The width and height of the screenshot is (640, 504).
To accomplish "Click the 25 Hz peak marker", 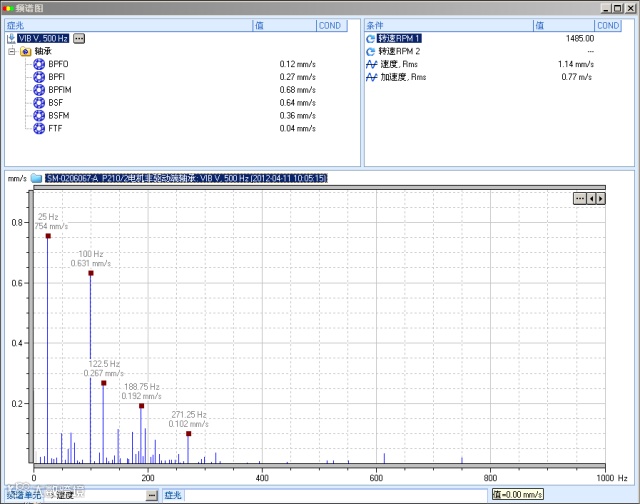I will (48, 236).
